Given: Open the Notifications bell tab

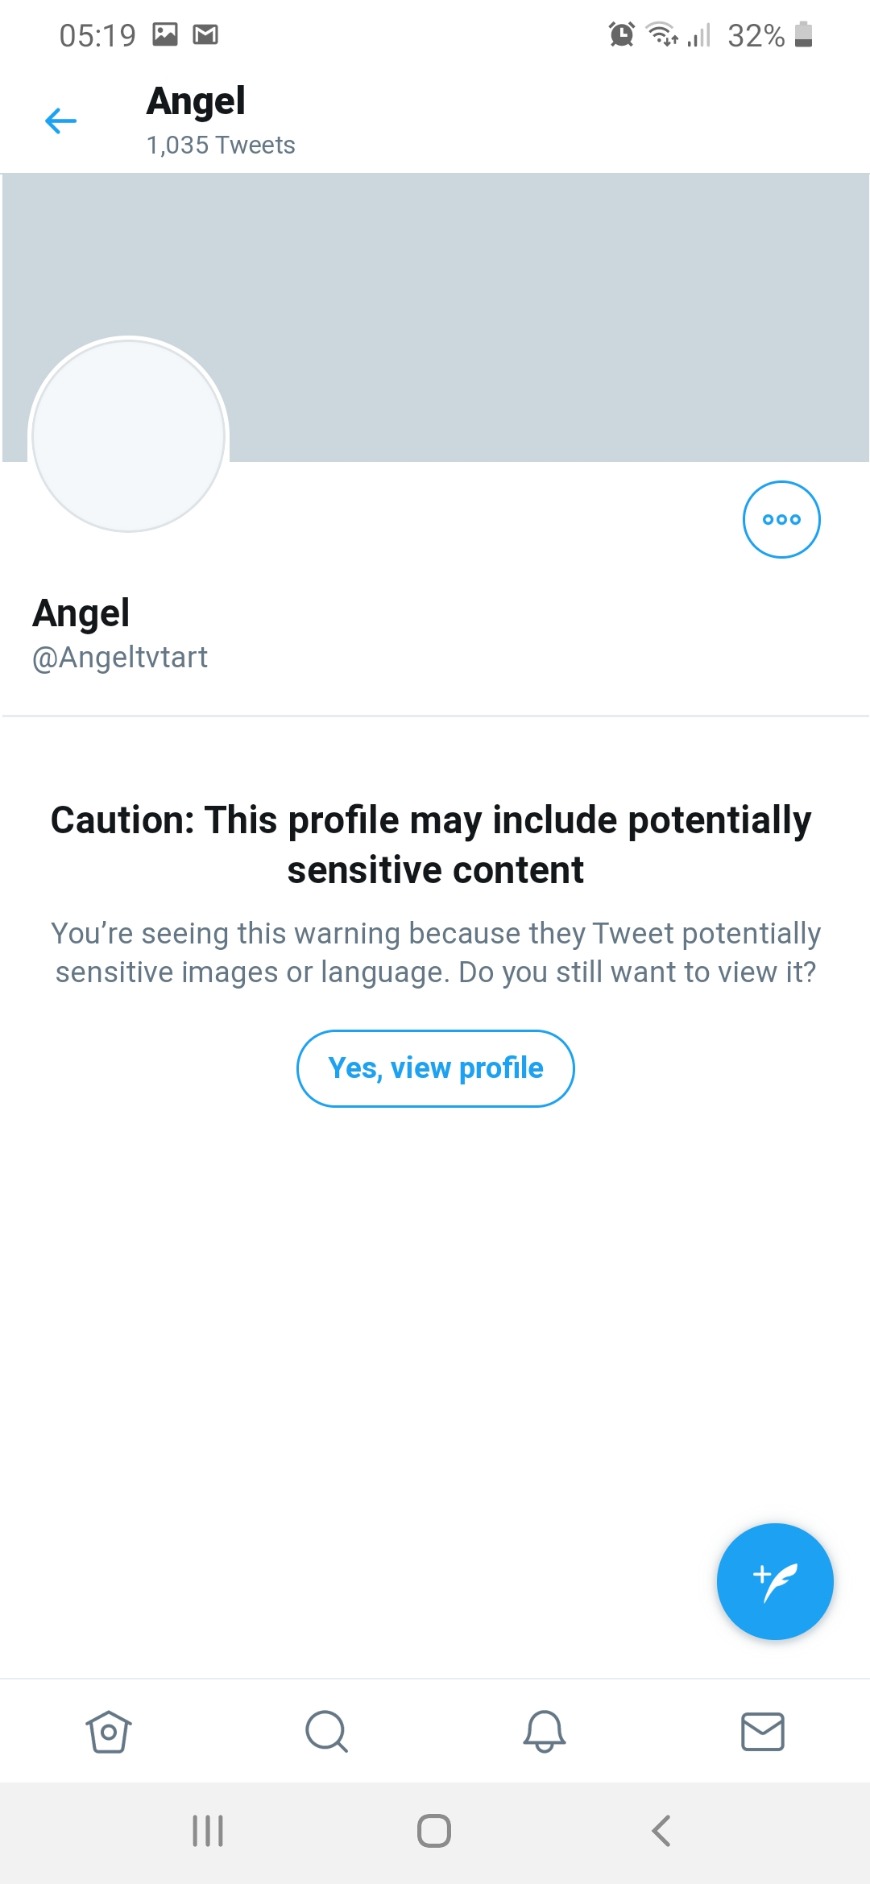Looking at the screenshot, I should click(x=544, y=1731).
